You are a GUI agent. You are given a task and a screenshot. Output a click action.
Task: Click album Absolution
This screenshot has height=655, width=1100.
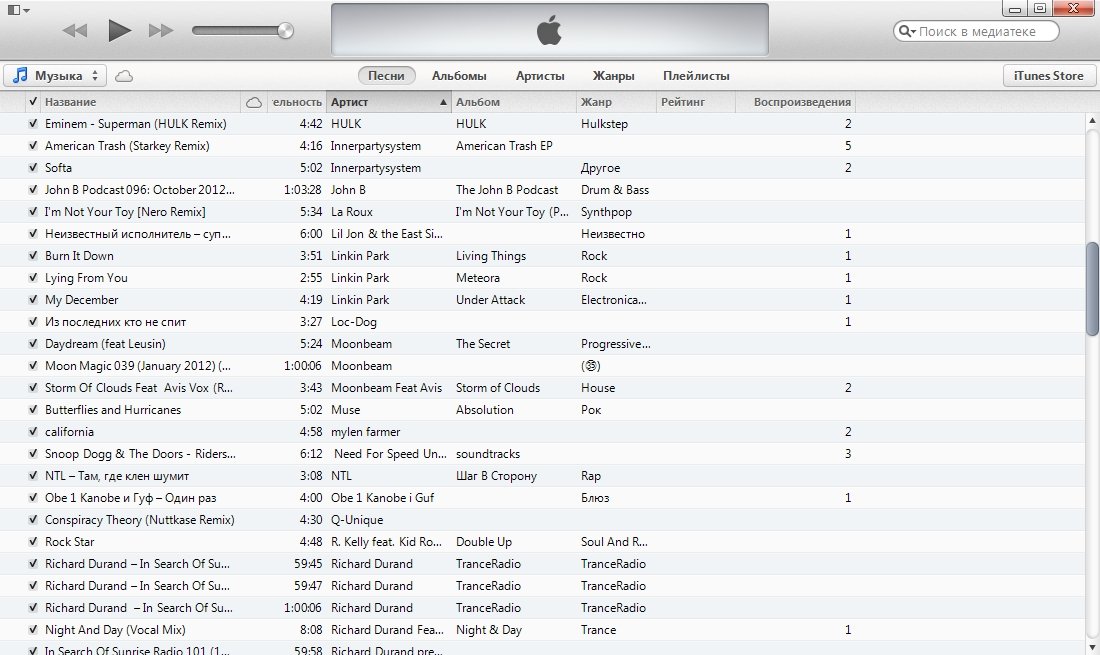484,410
